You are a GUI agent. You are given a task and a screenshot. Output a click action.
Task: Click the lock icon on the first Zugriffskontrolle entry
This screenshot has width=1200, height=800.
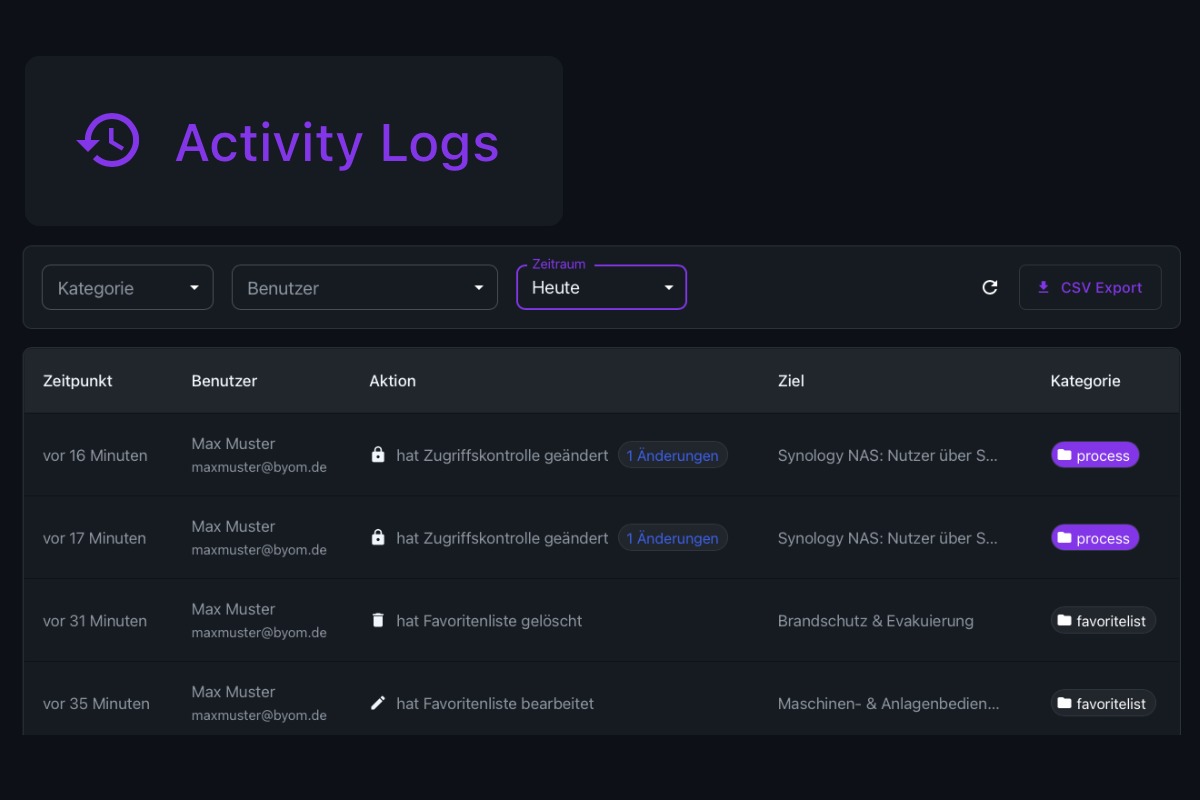pyautogui.click(x=377, y=455)
